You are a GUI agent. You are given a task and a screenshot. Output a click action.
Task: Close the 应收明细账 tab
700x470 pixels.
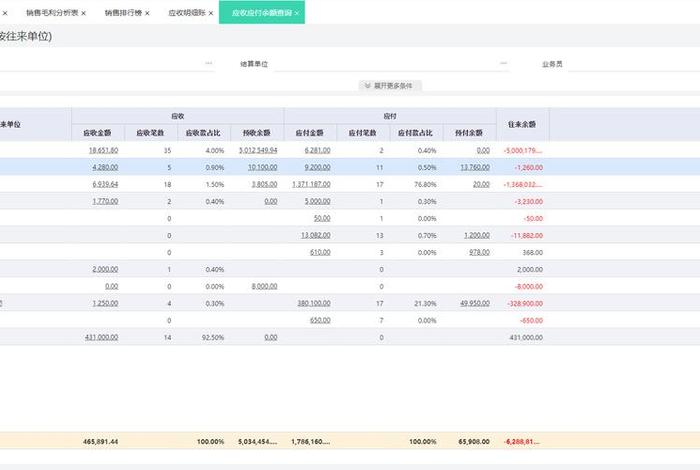click(211, 13)
